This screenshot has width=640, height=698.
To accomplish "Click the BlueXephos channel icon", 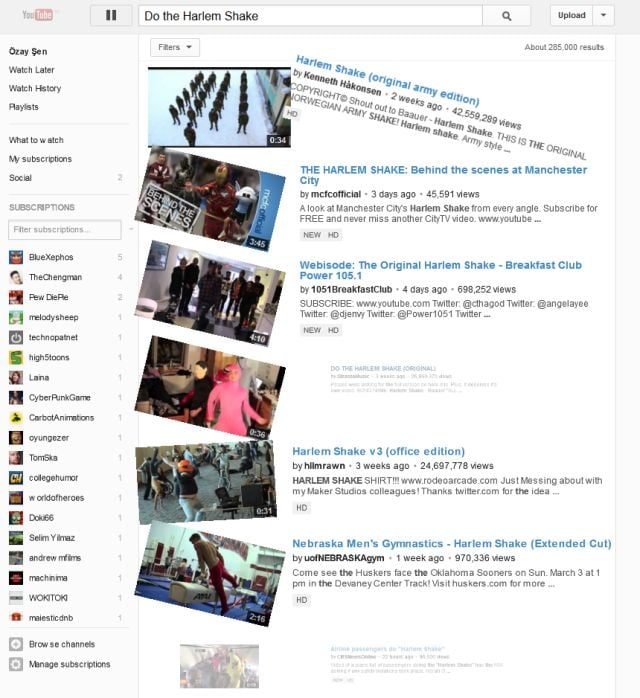I will click(16, 257).
